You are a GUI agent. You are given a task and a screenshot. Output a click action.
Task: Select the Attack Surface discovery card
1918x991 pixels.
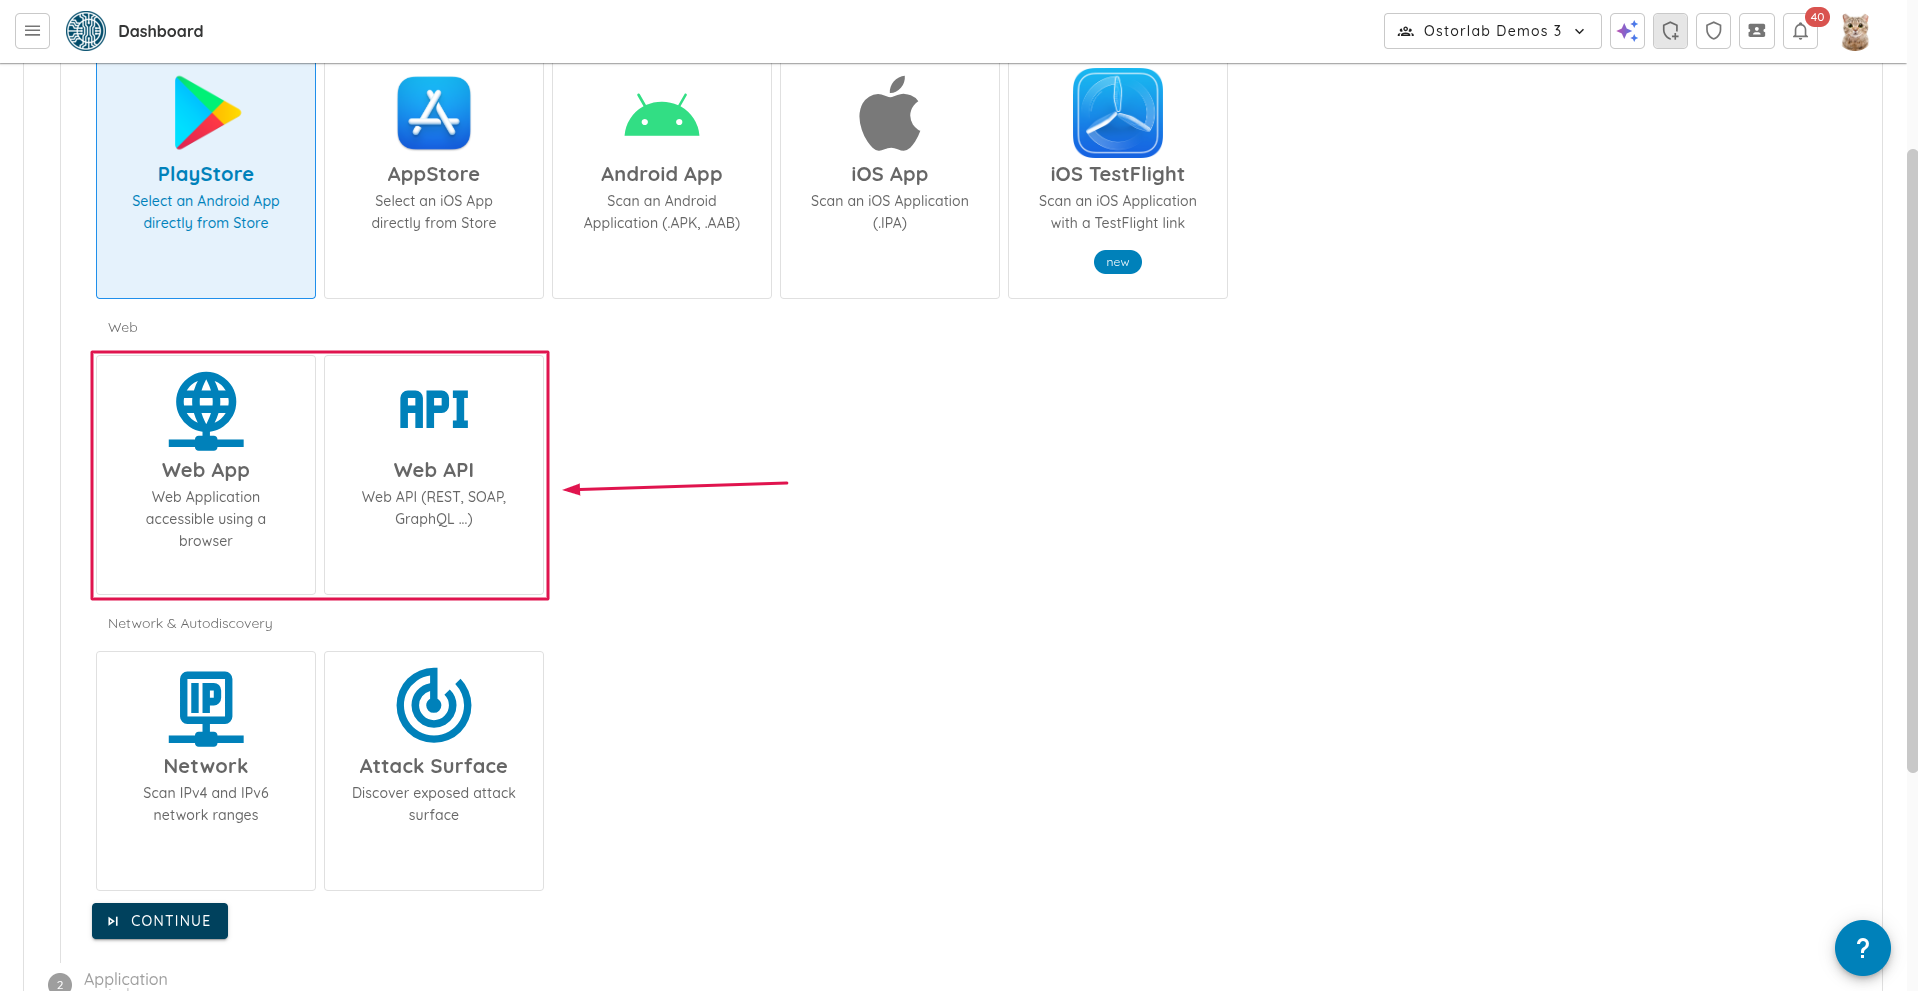pos(434,770)
